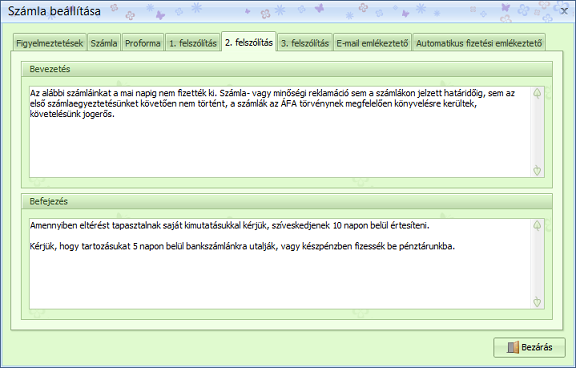The height and width of the screenshot is (368, 576).
Task: Select the 2. felszólítás tab
Action: (x=249, y=42)
